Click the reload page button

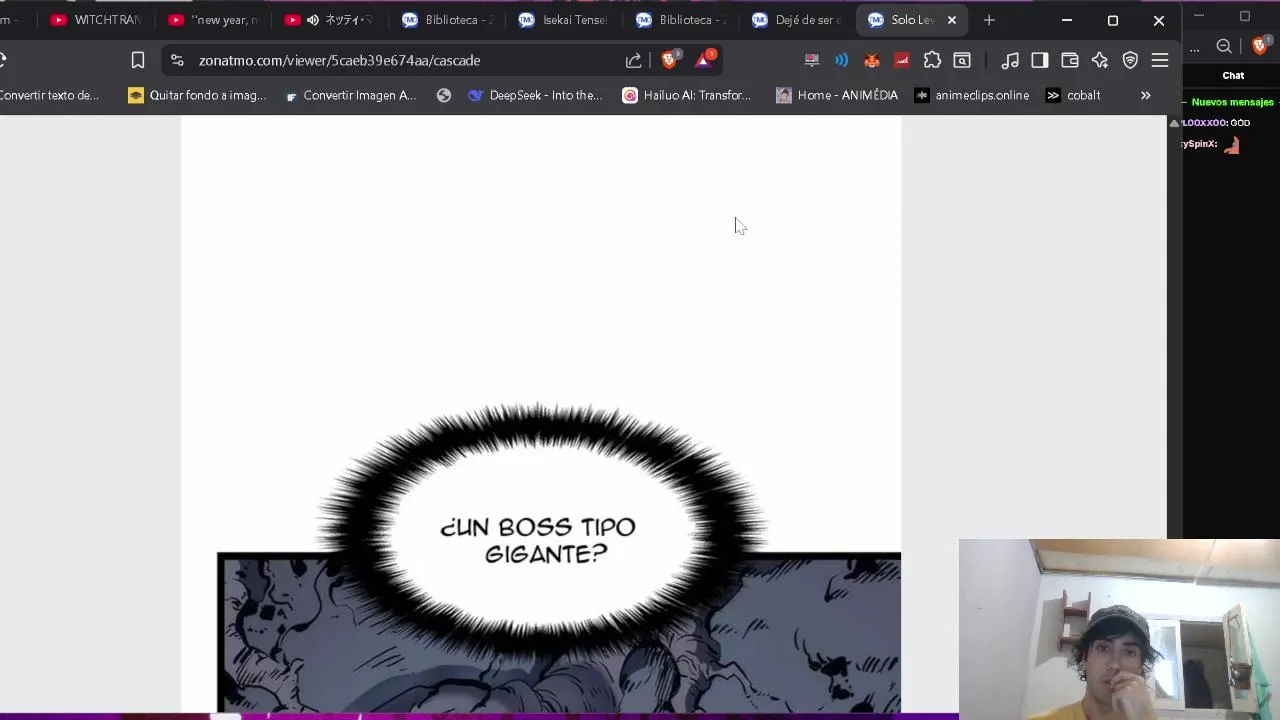[3, 60]
